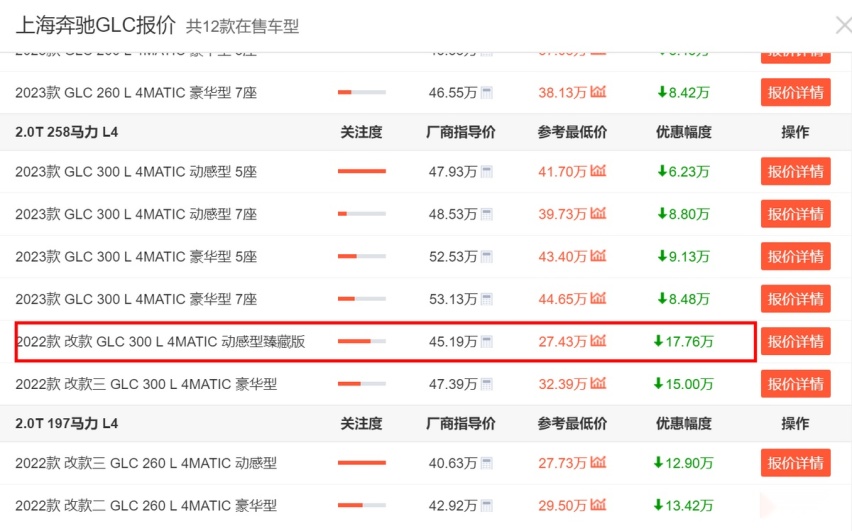View price trend chart icon beside 27.73万

click(x=598, y=462)
